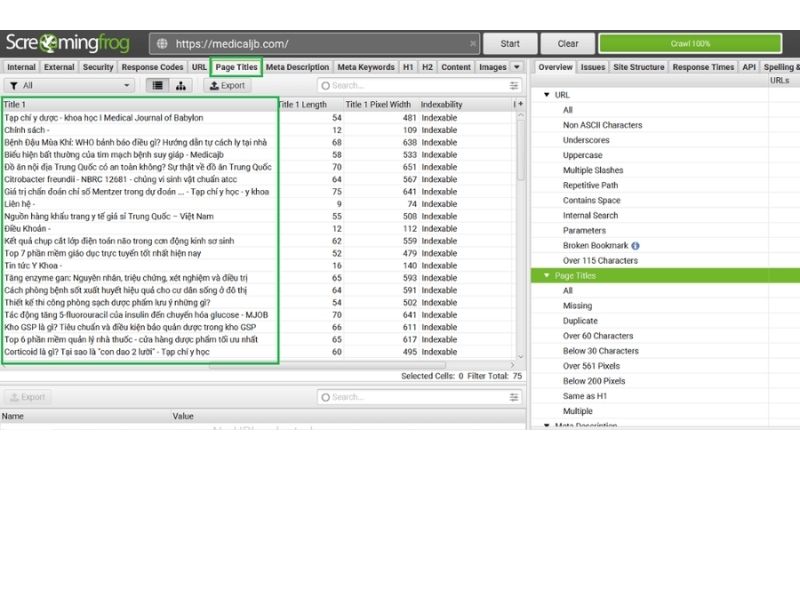
Task: Select Over 60 Characters filter
Action: (598, 336)
